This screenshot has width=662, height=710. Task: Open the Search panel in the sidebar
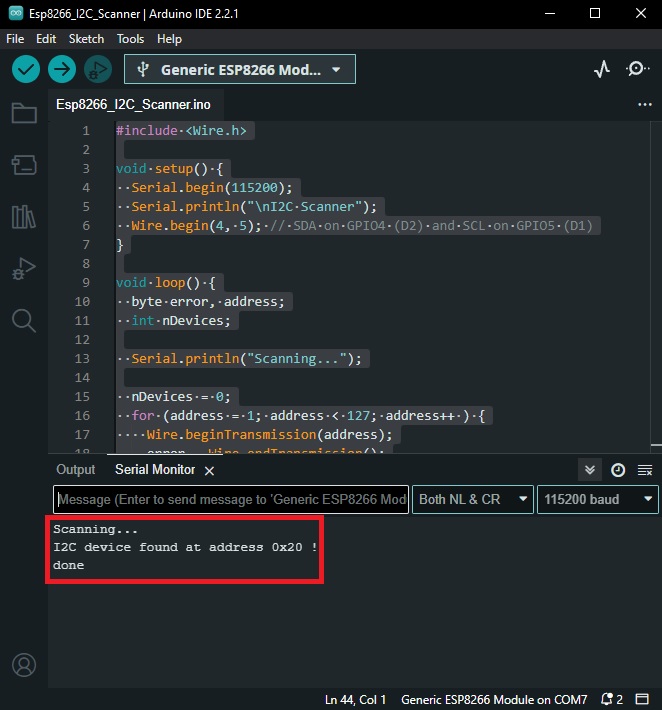pyautogui.click(x=23, y=320)
